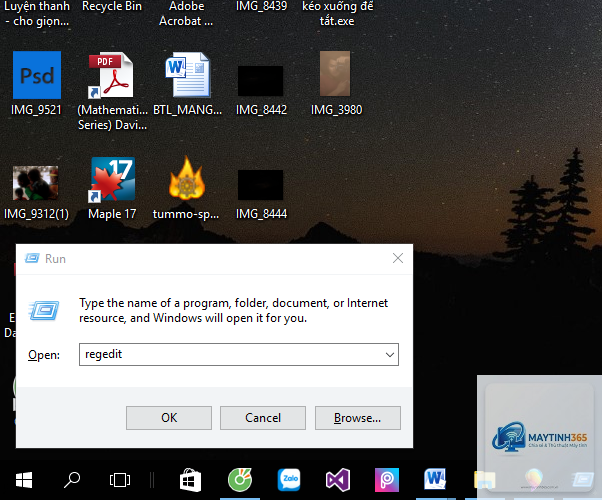602x500 pixels.
Task: Select the tummo-sp flame icon
Action: point(187,178)
